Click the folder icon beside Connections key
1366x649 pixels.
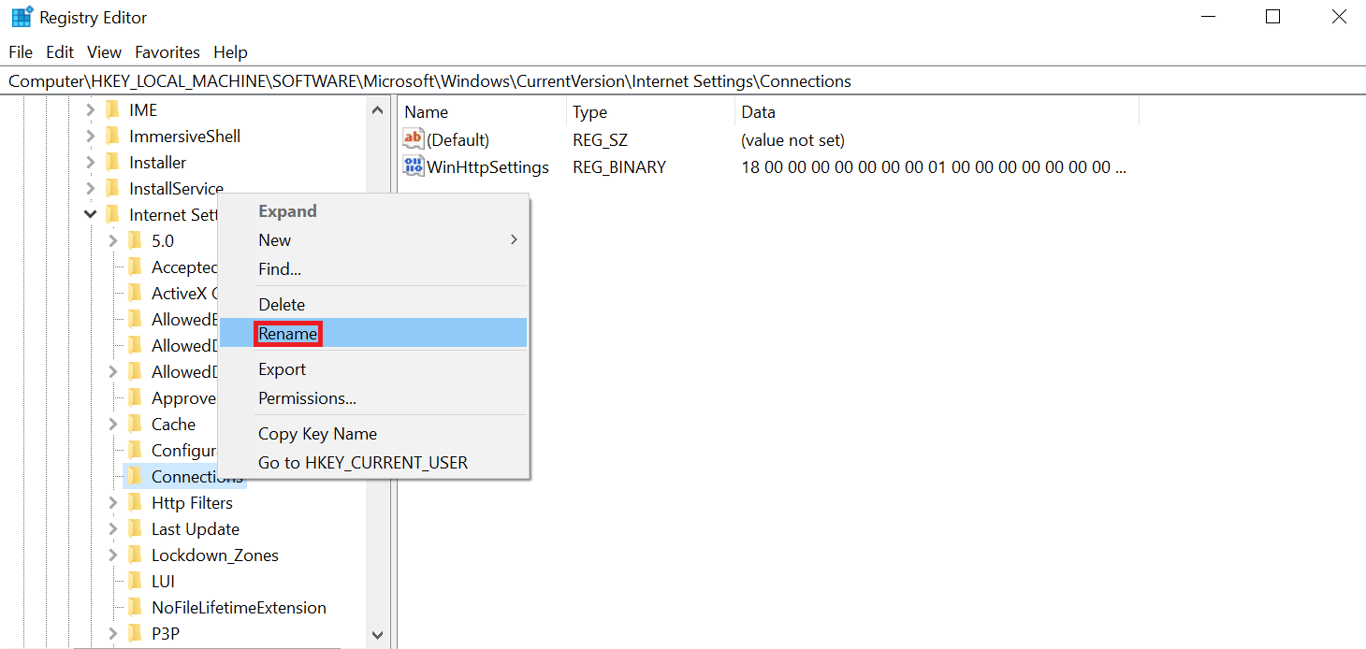coord(137,476)
